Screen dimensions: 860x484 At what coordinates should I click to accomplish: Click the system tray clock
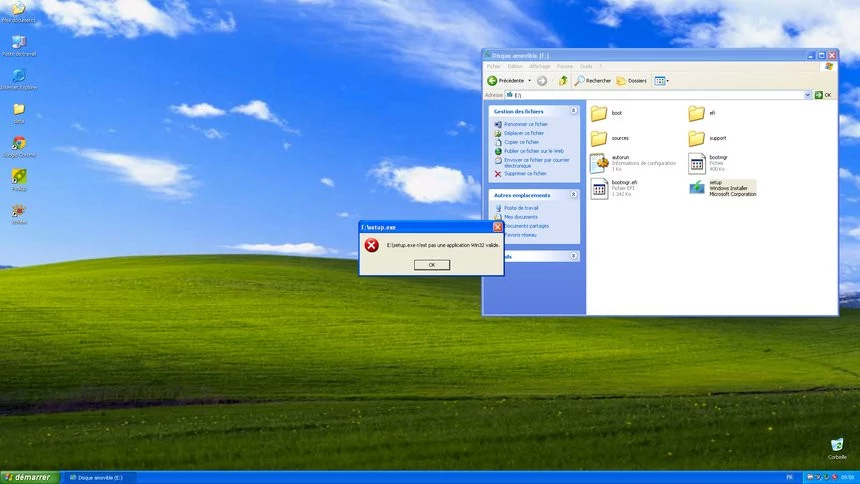click(847, 477)
